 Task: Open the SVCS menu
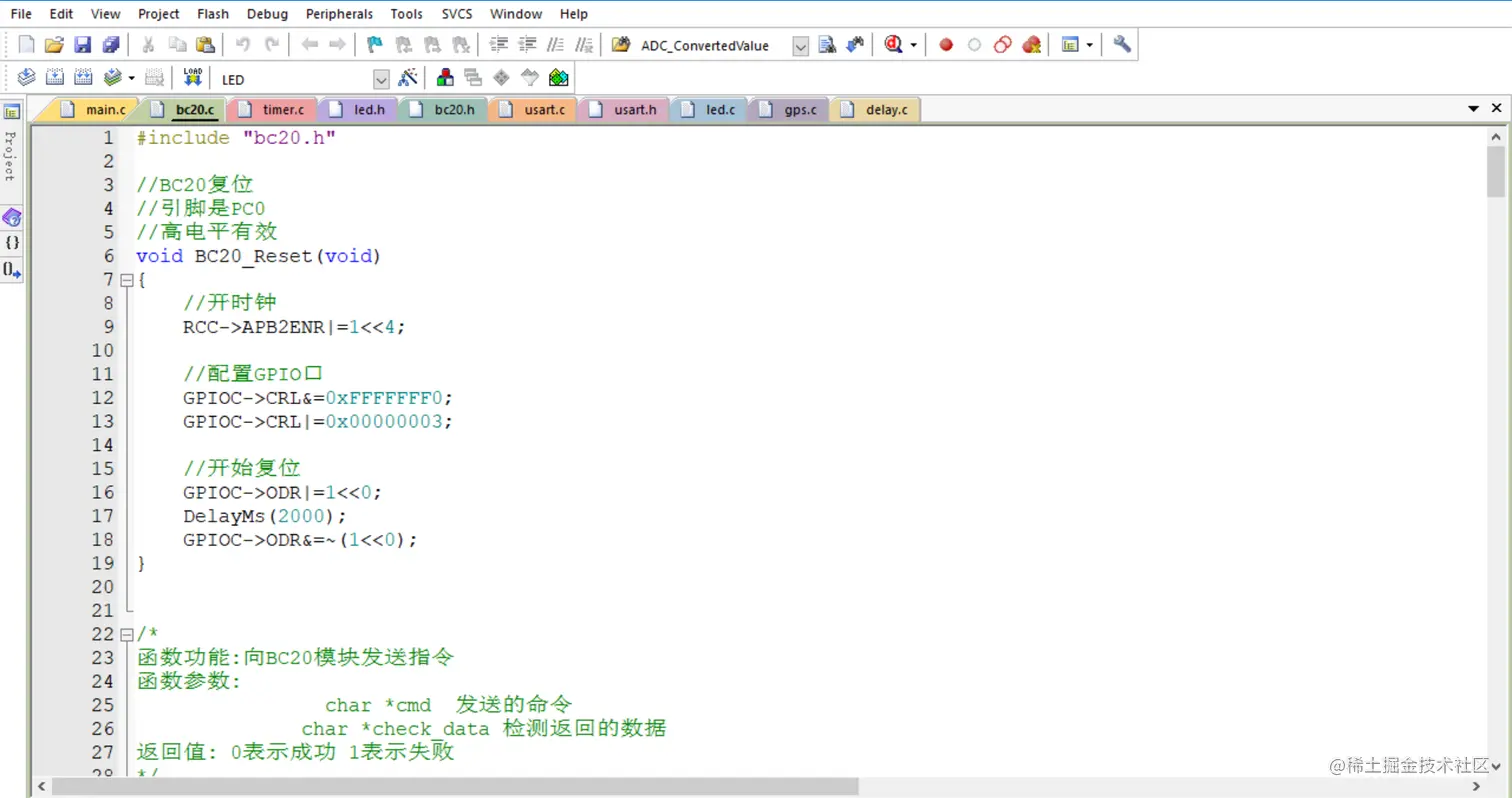tap(457, 14)
